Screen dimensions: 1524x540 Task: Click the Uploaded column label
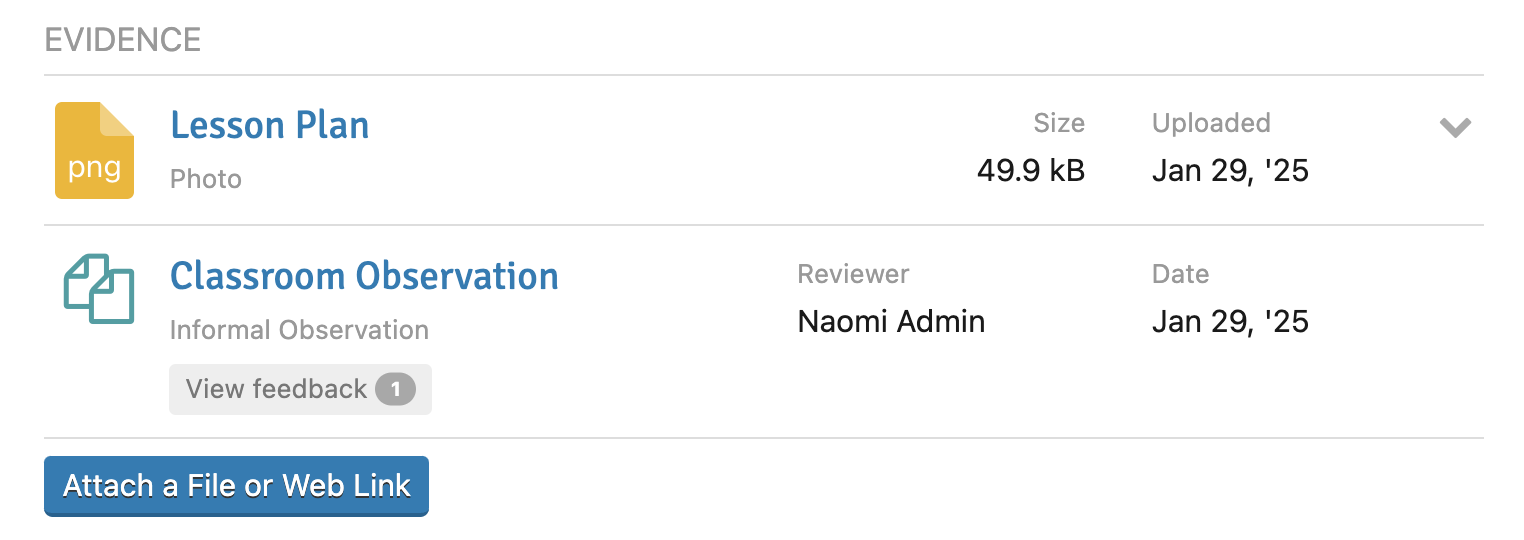[1211, 123]
